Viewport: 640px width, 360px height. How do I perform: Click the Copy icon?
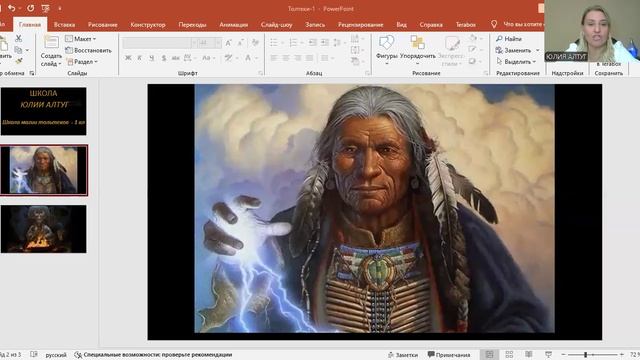point(18,50)
